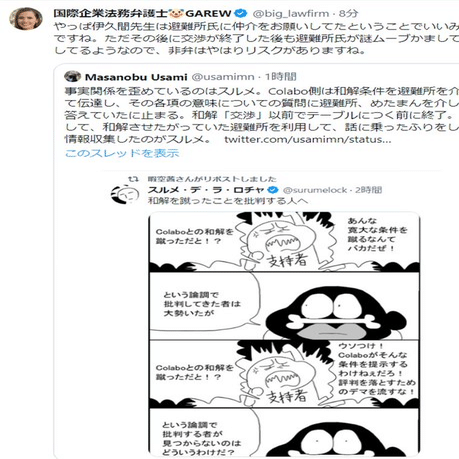Image resolution: width=459 pixels, height=459 pixels.
Task: Click the 1時間 timestamp
Action: (x=281, y=77)
